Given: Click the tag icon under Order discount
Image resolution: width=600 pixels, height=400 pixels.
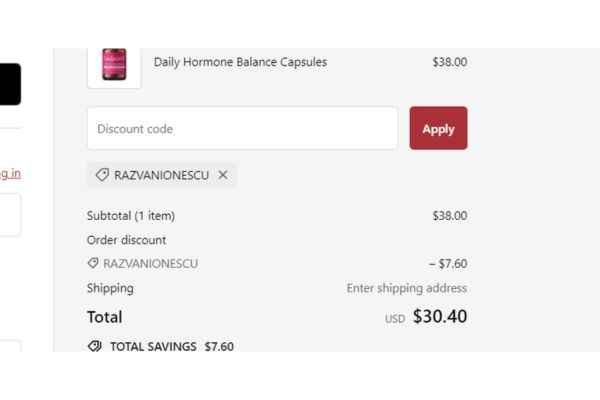Looking at the screenshot, I should point(93,264).
